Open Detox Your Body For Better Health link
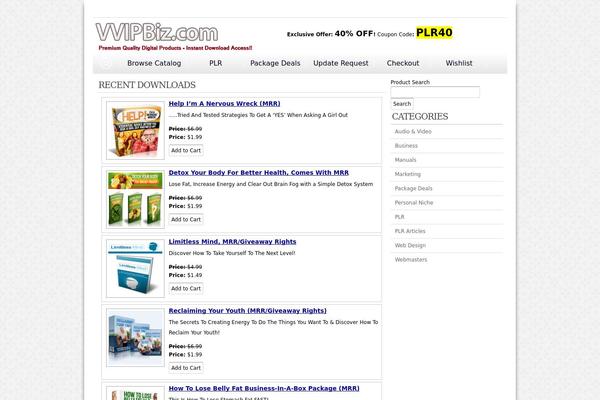This screenshot has width=600, height=400. [259, 173]
